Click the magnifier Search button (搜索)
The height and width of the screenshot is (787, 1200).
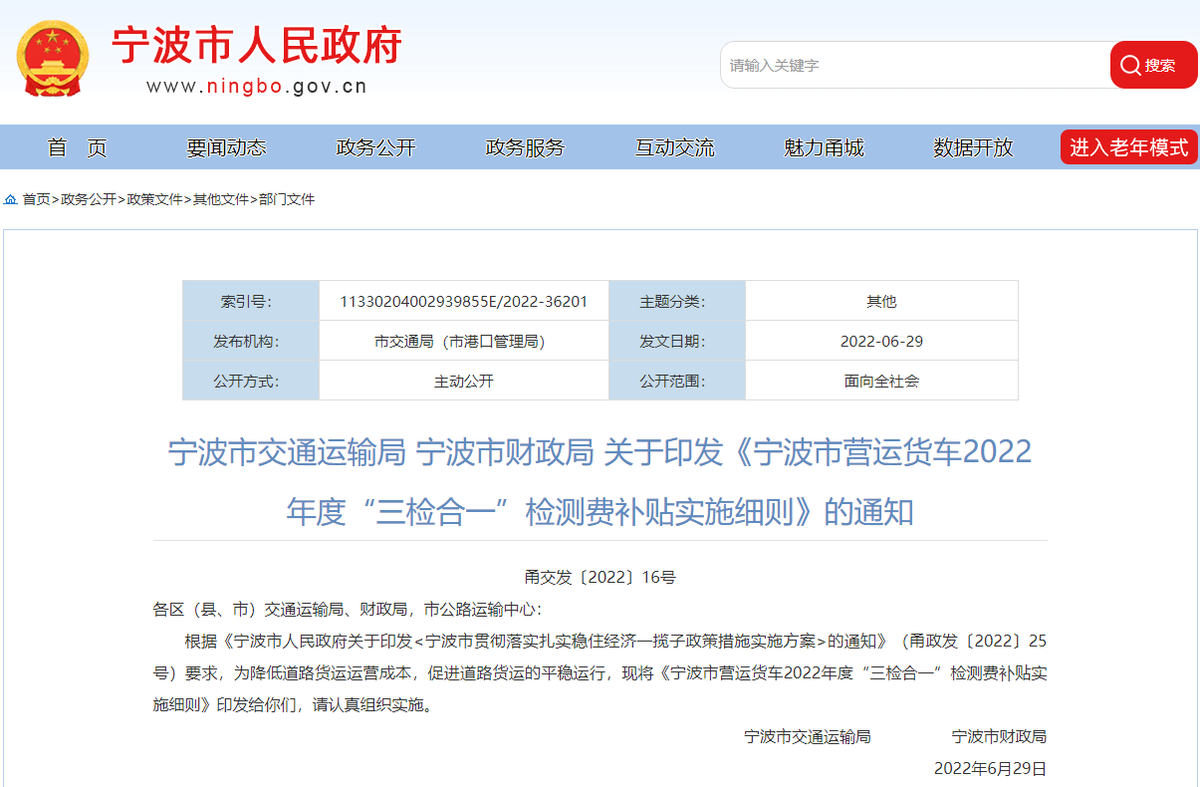pos(1153,65)
